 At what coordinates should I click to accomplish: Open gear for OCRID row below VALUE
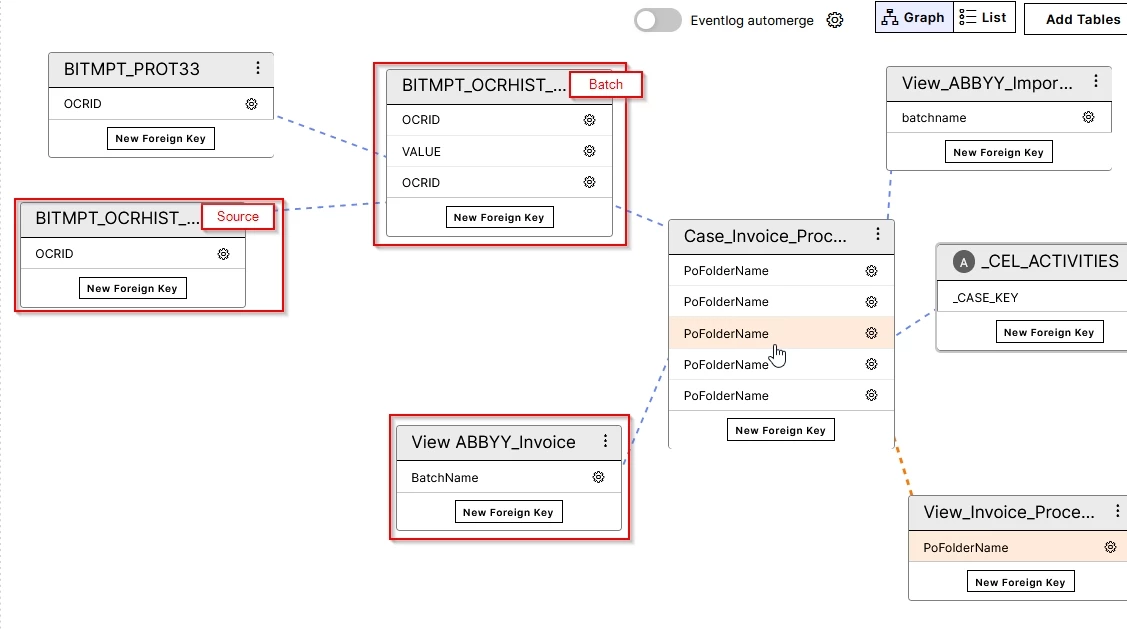click(589, 183)
